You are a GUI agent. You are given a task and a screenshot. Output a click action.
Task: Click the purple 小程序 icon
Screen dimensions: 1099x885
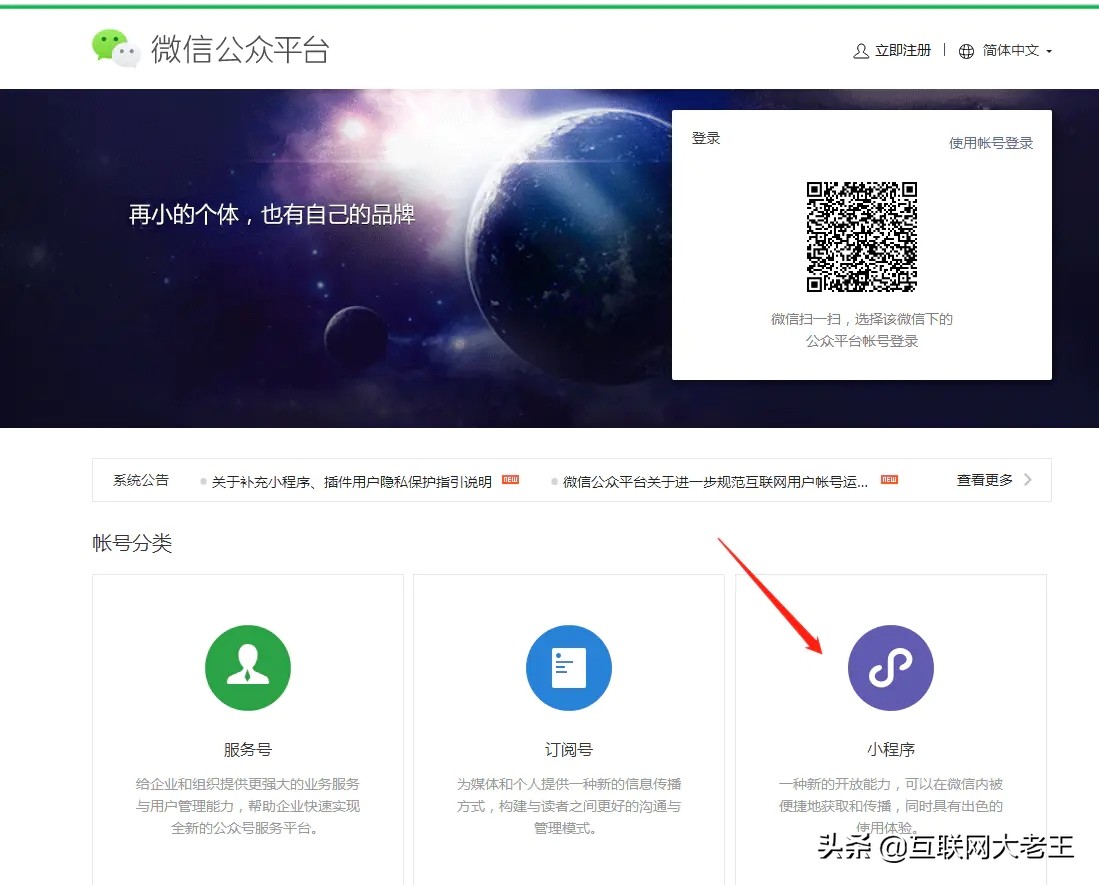(x=891, y=668)
